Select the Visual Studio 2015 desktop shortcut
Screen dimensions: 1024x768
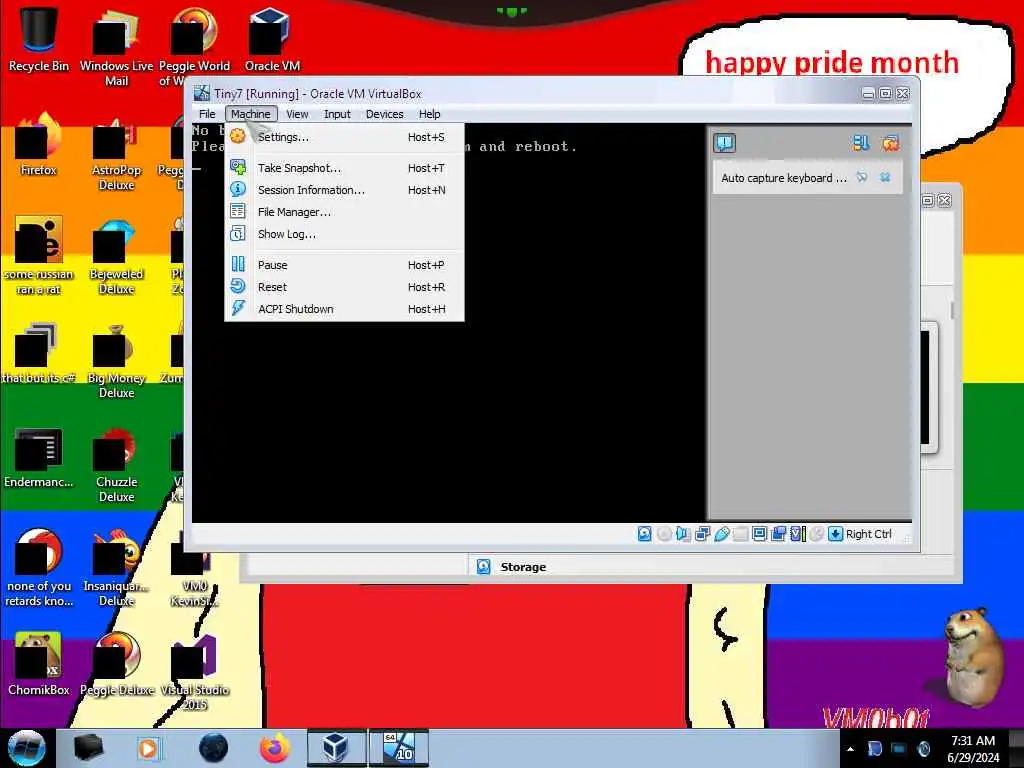click(195, 671)
